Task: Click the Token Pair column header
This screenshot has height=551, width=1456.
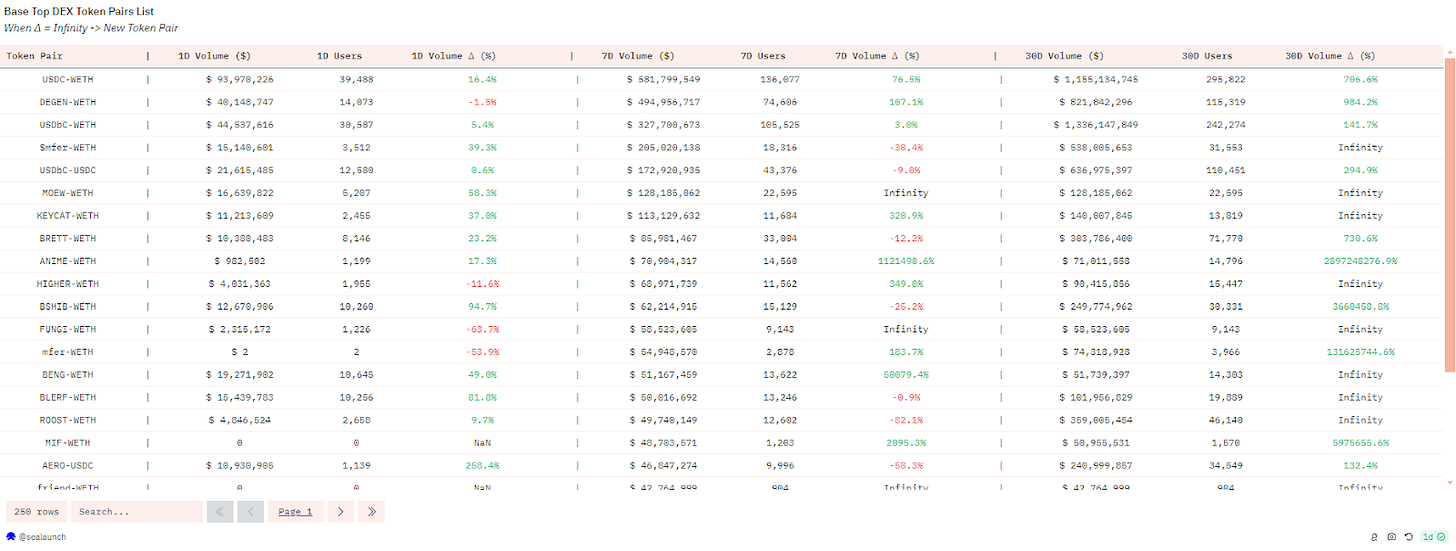Action: (x=35, y=56)
